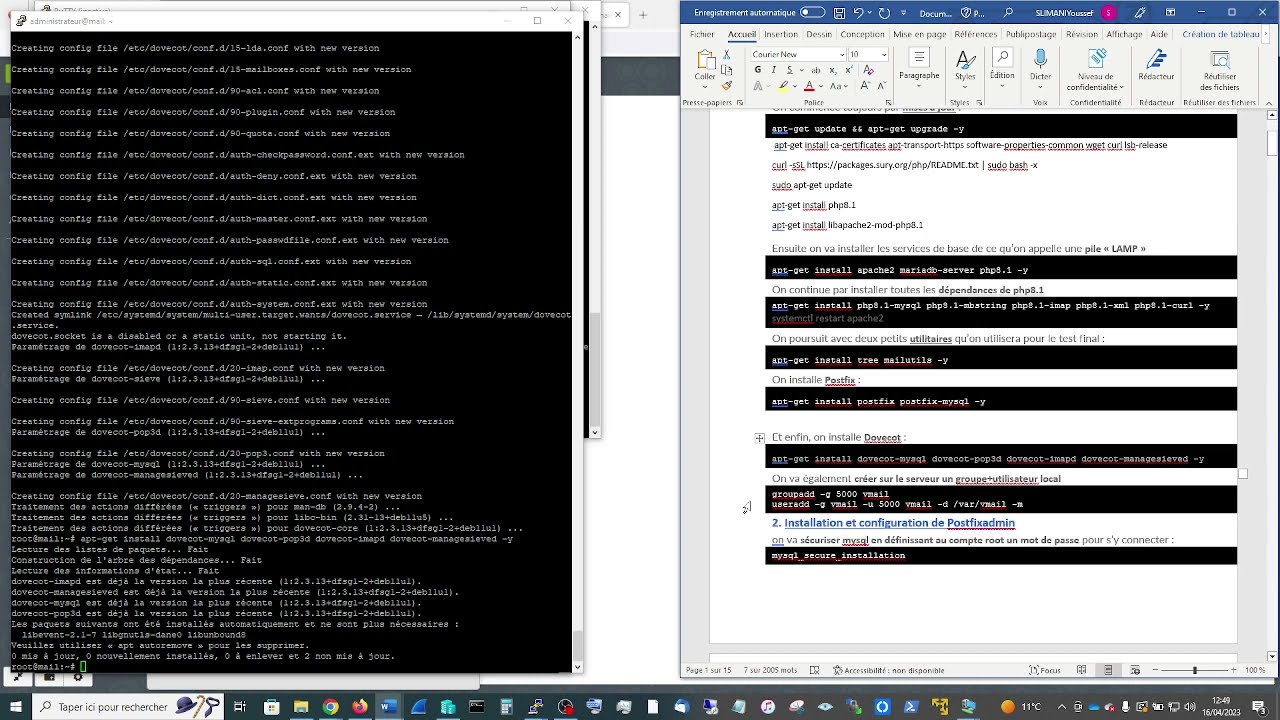Select the format painter brush icon
Screen dimensions: 1280x720
click(x=727, y=85)
